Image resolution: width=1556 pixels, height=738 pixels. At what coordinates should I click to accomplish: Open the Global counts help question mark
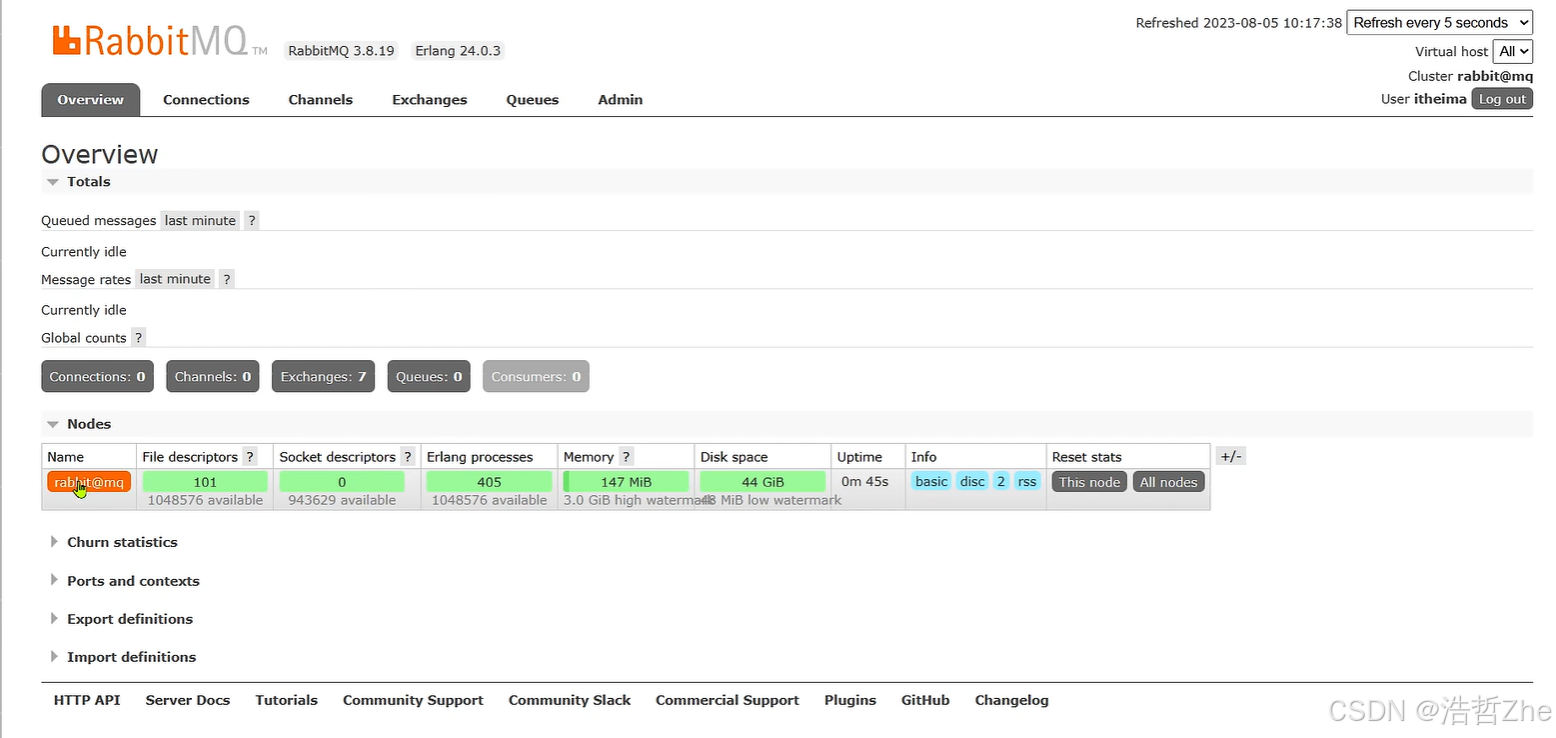(138, 338)
